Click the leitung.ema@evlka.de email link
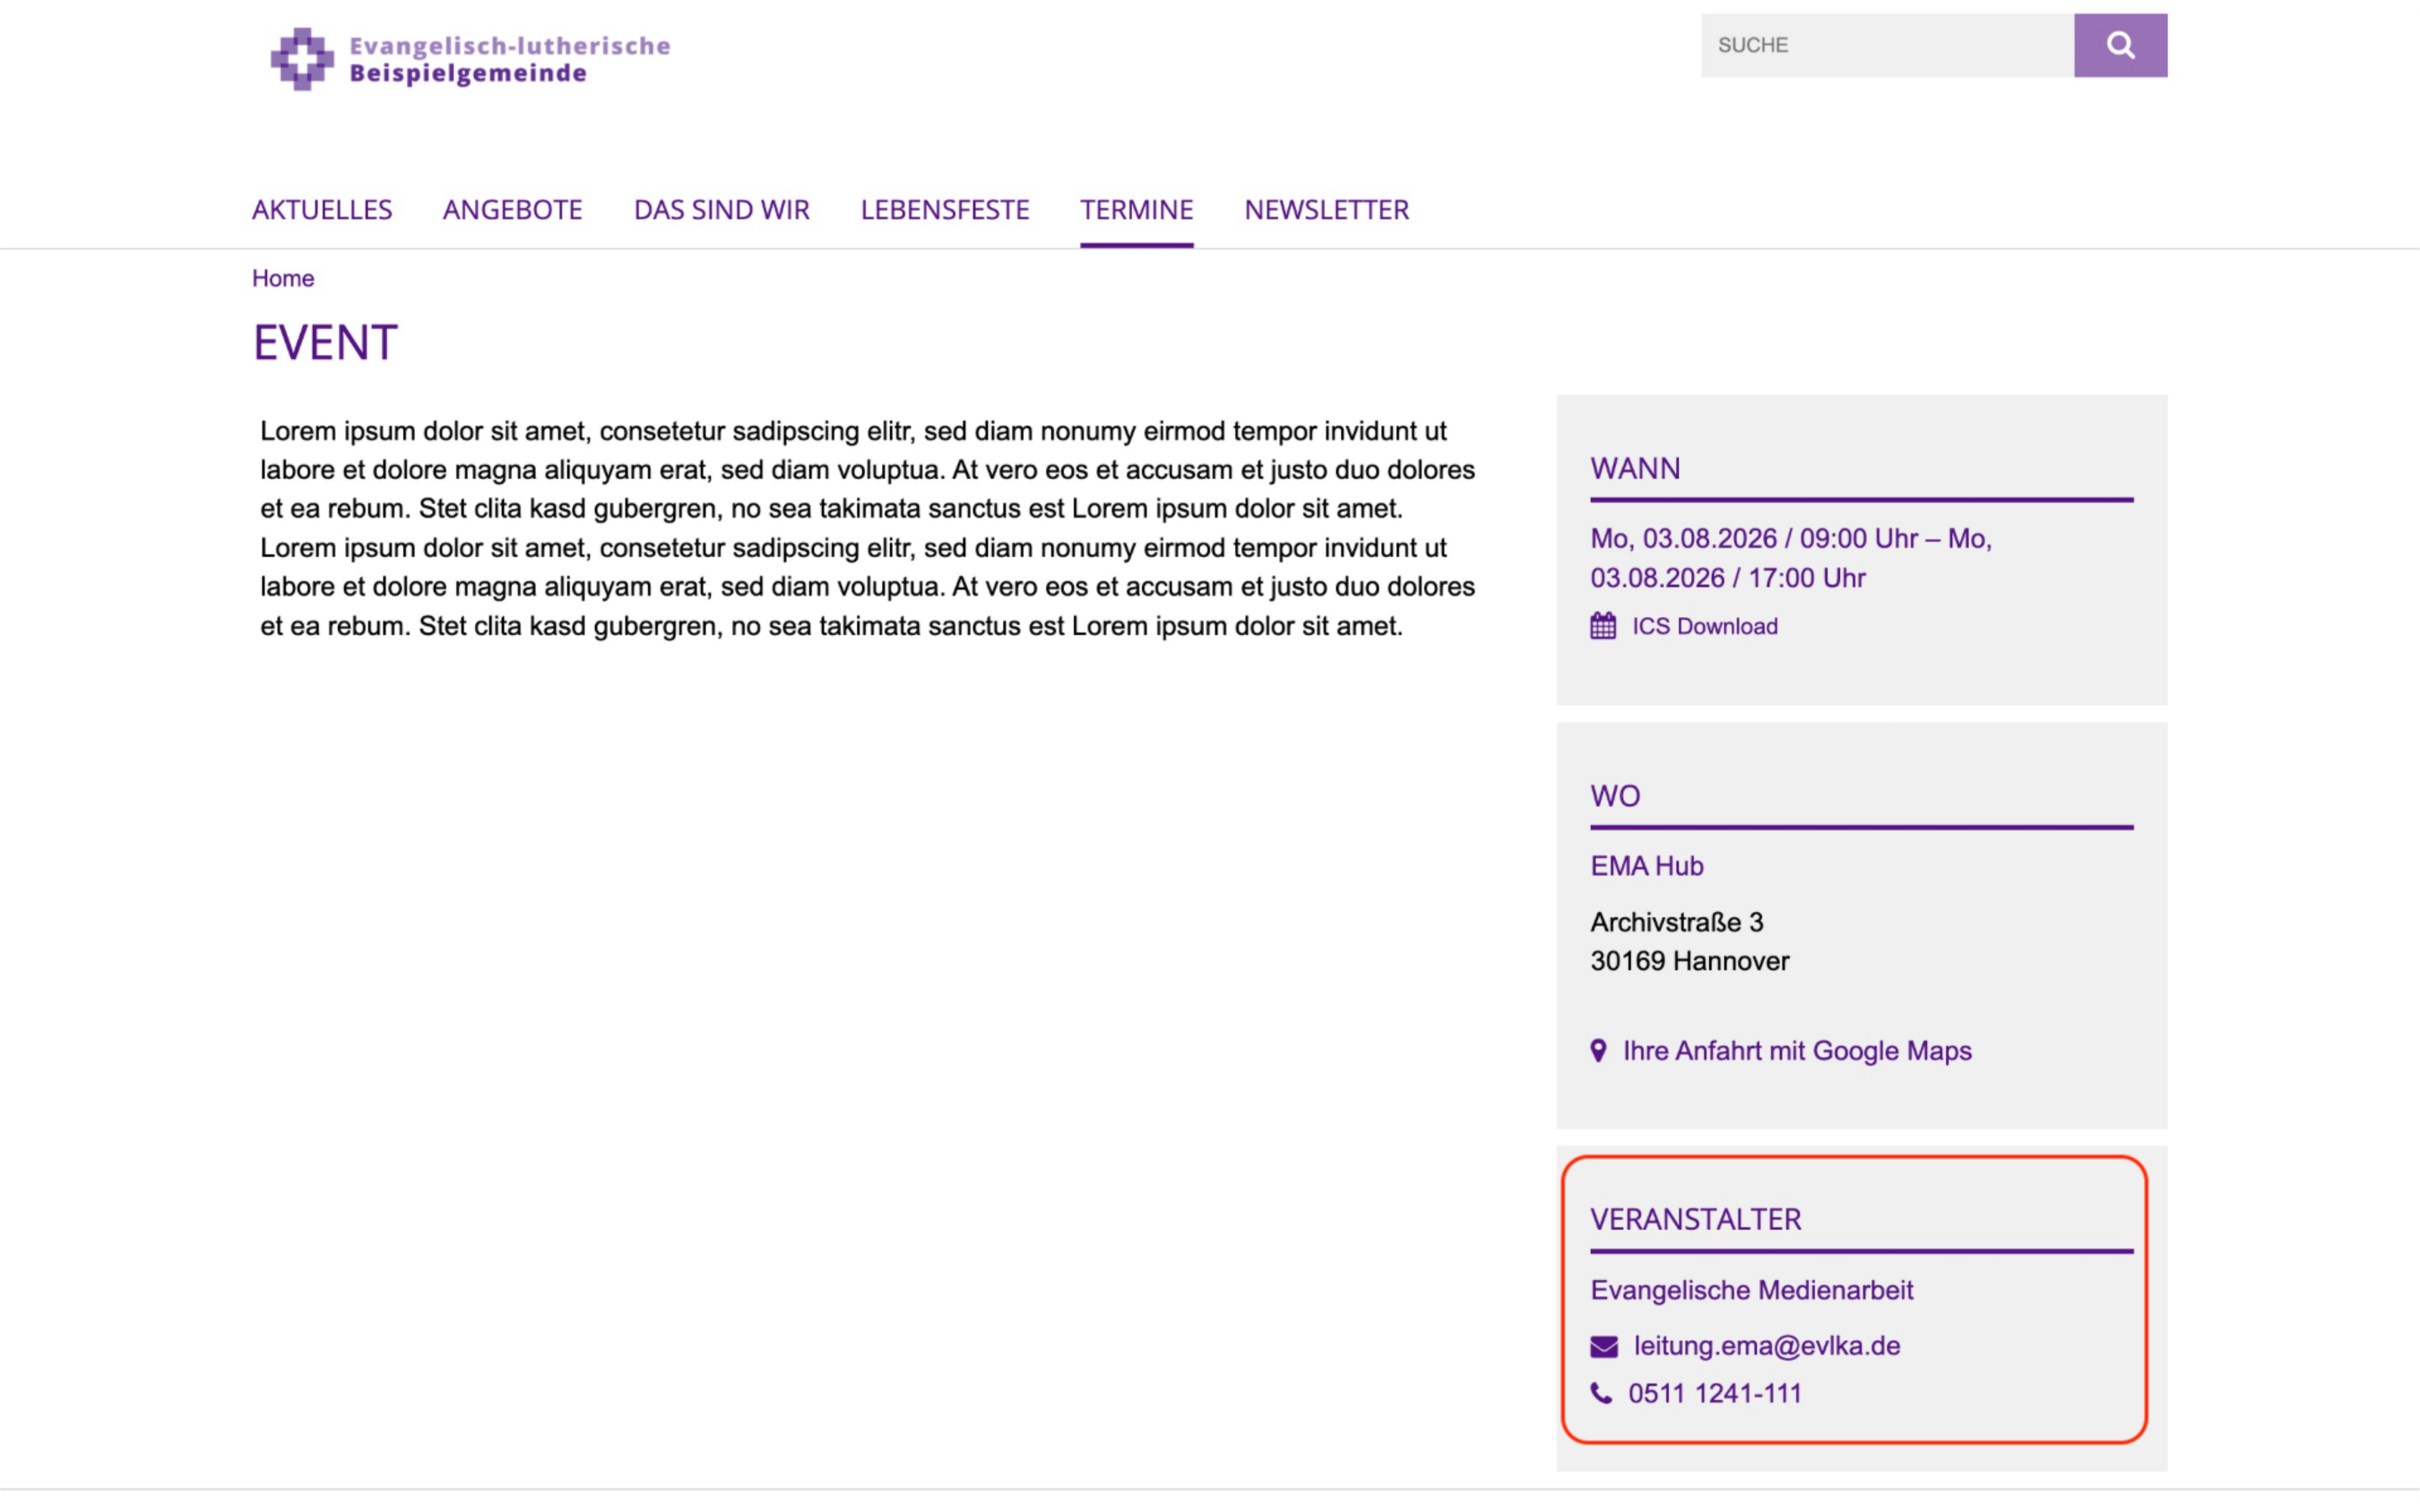 click(1767, 1346)
